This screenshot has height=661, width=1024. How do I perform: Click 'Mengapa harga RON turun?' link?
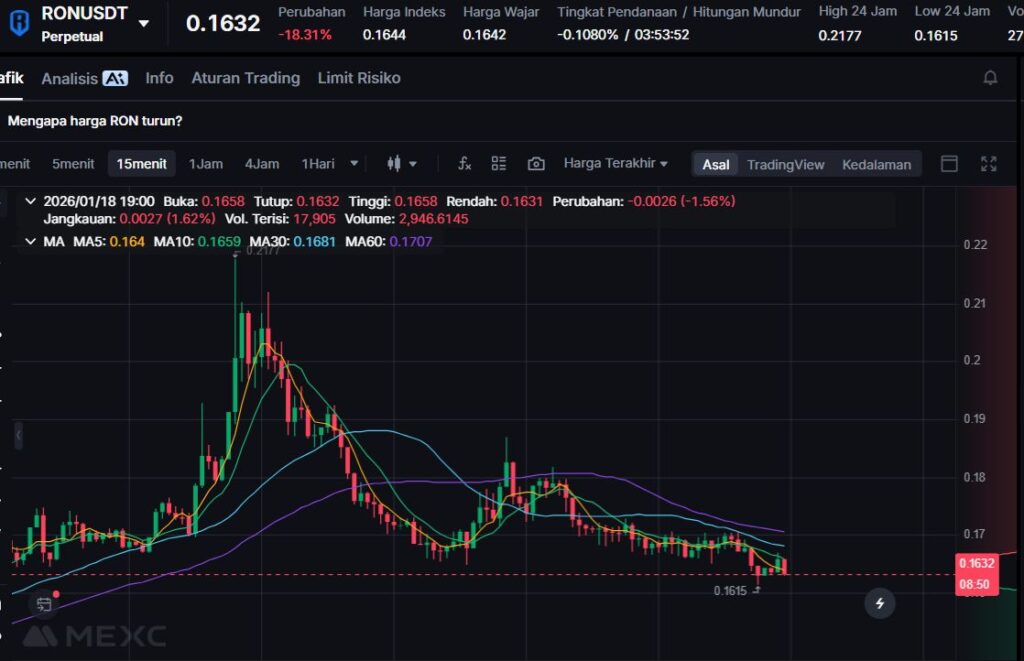pos(95,121)
